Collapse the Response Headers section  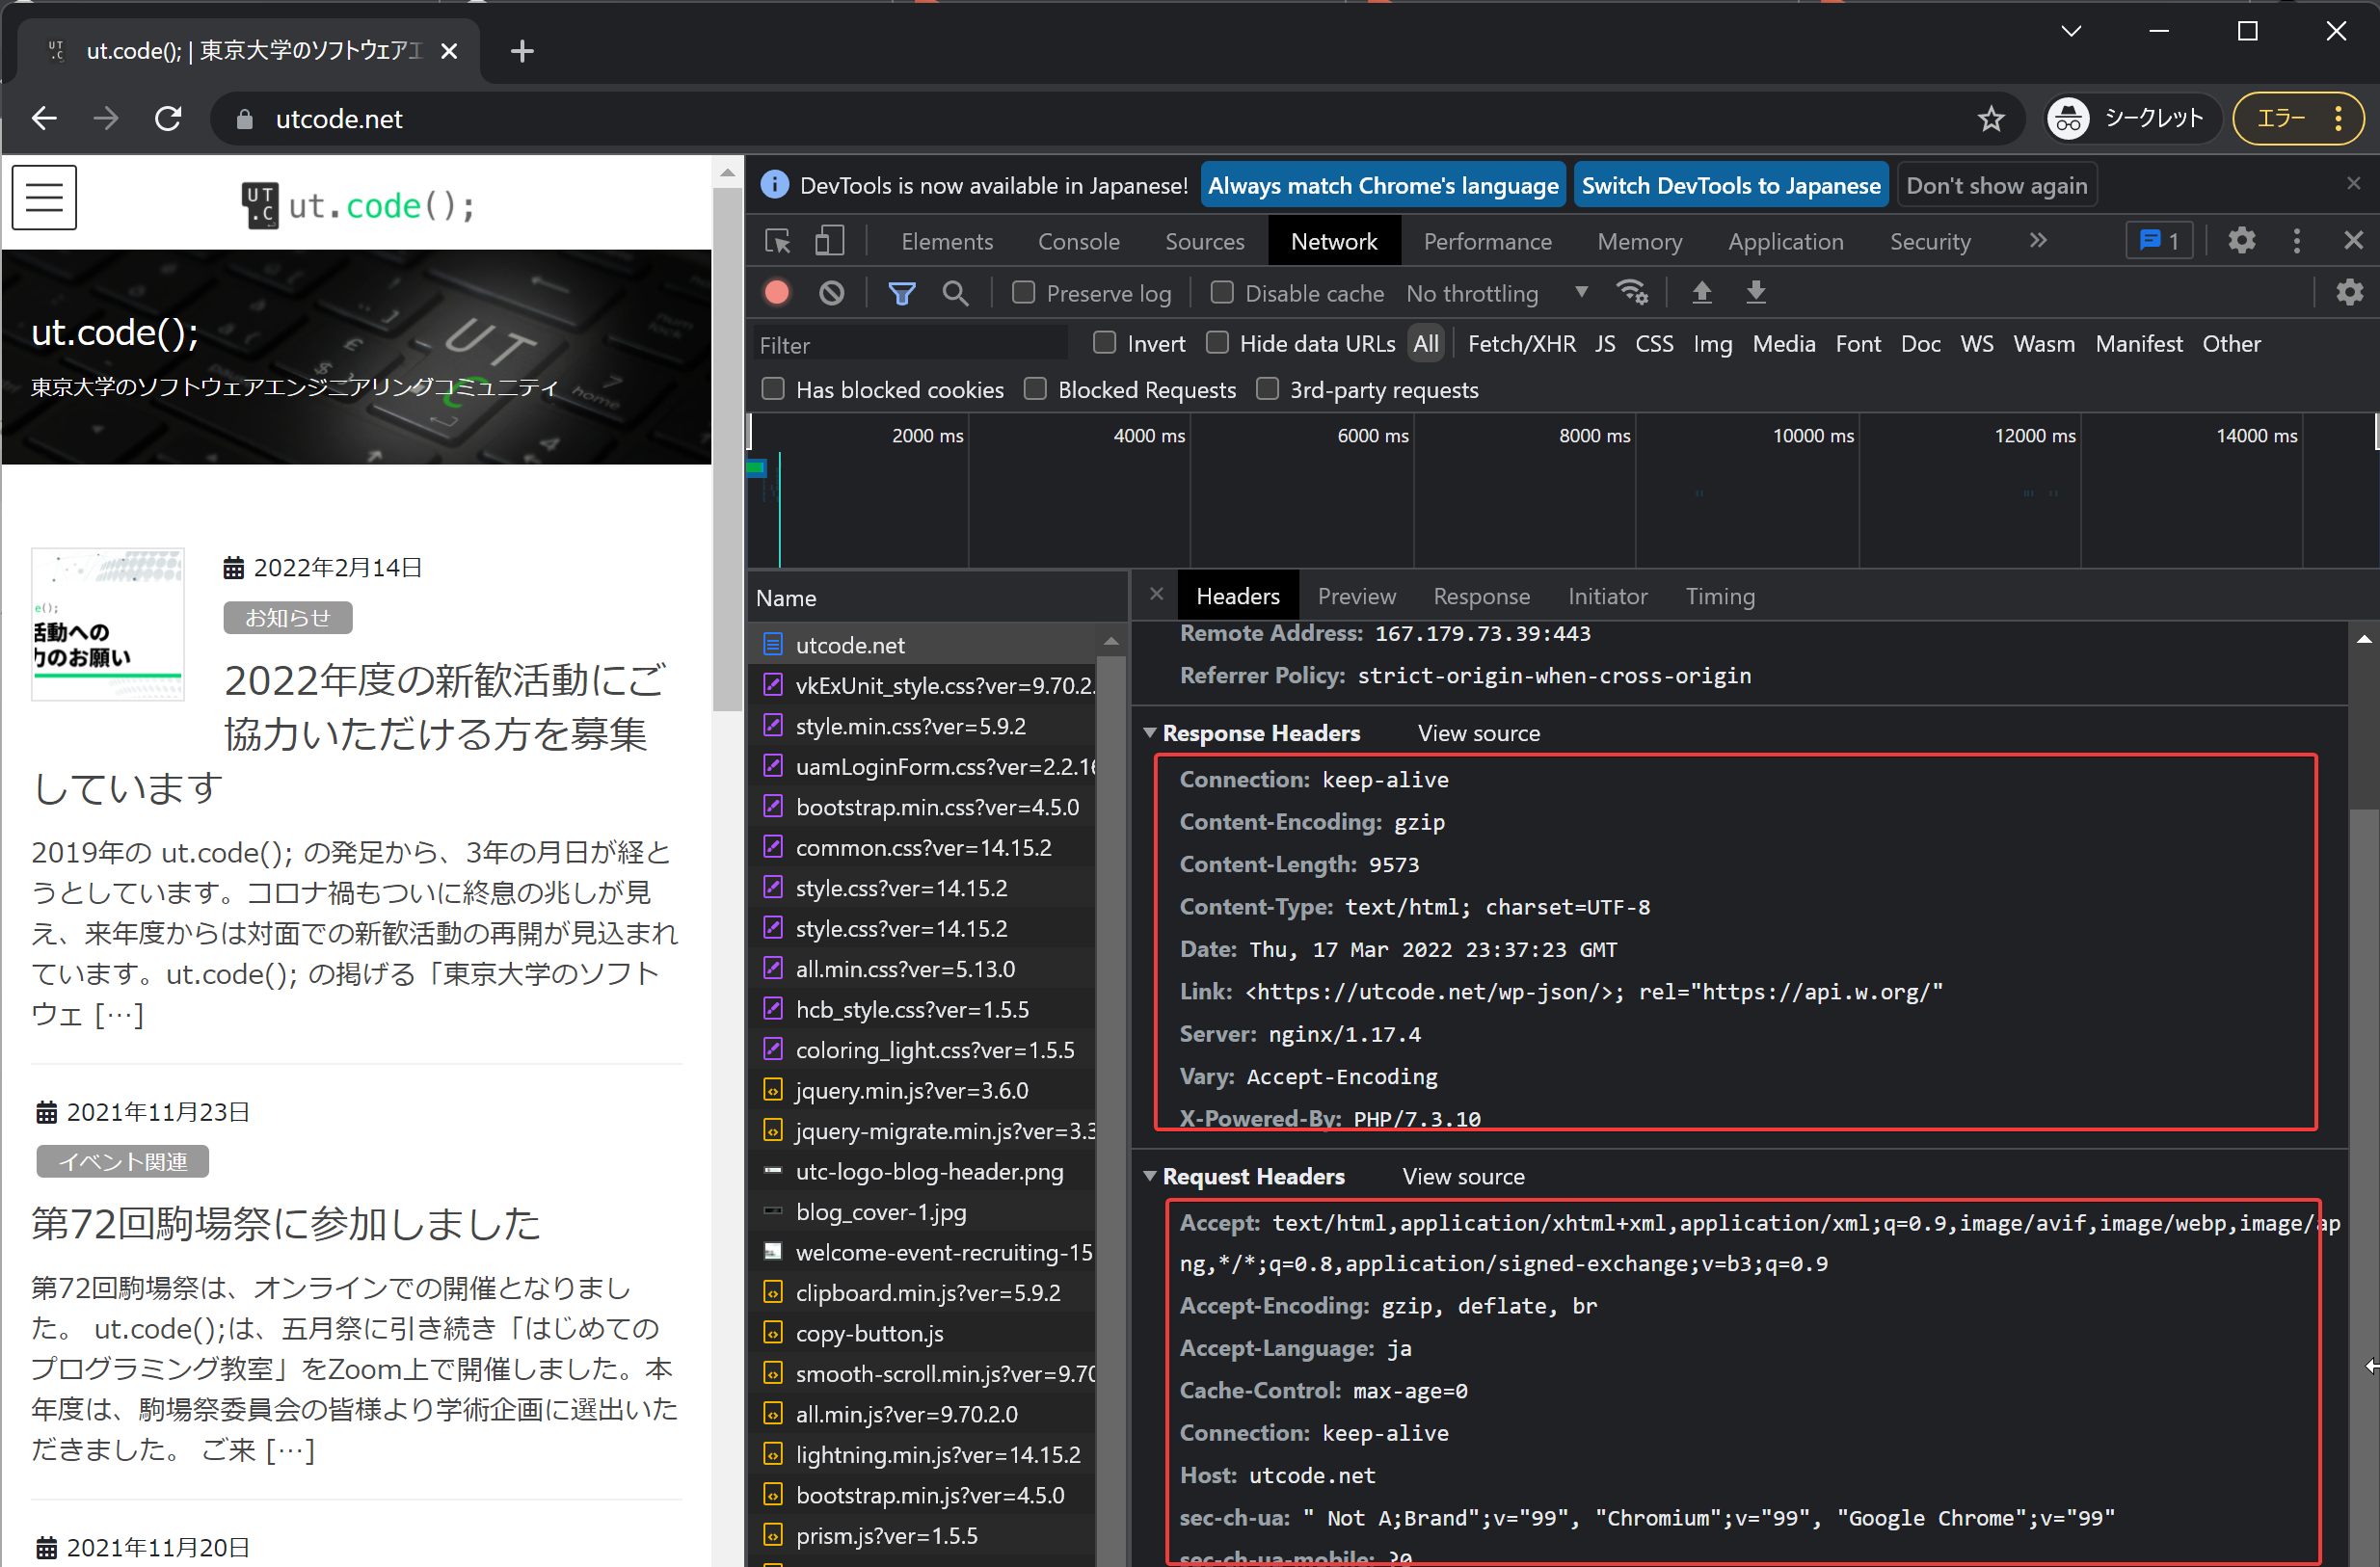pos(1150,732)
